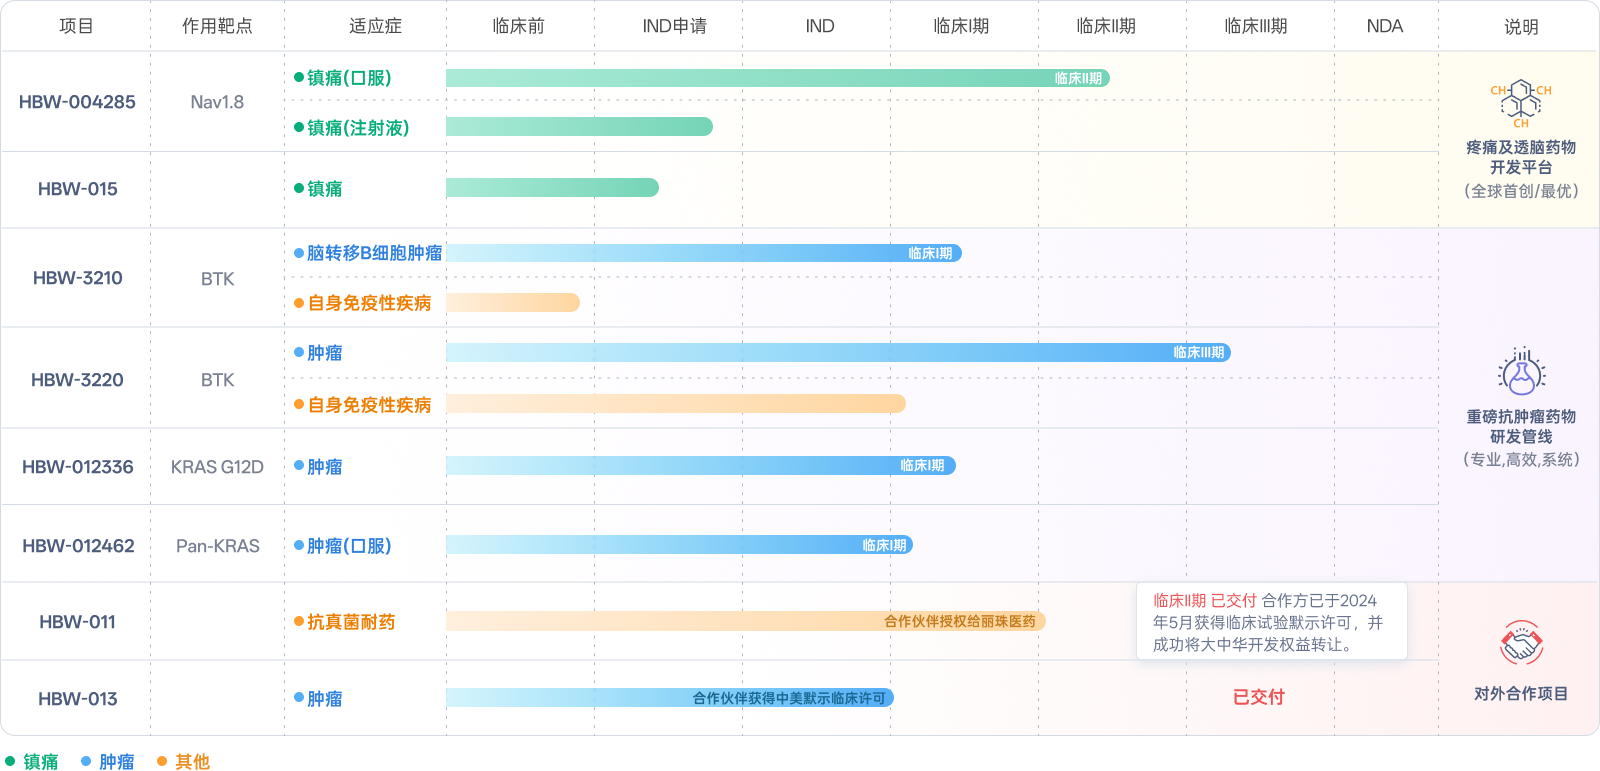Click the red 已交付 status label
This screenshot has width=1600, height=771.
click(x=1258, y=697)
